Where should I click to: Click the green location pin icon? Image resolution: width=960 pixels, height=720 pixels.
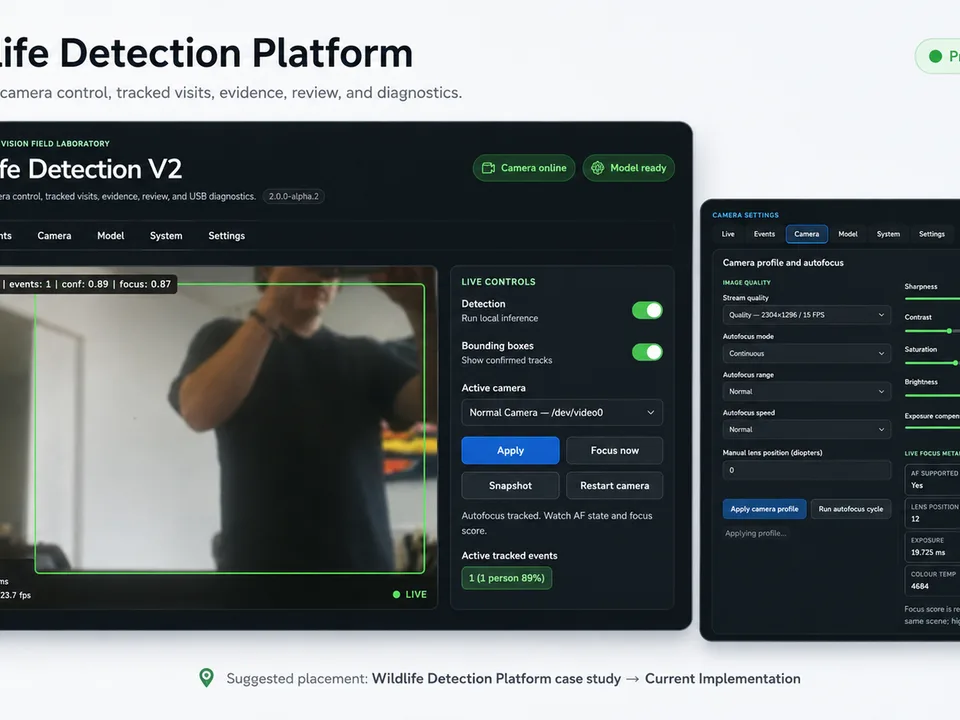(x=207, y=678)
